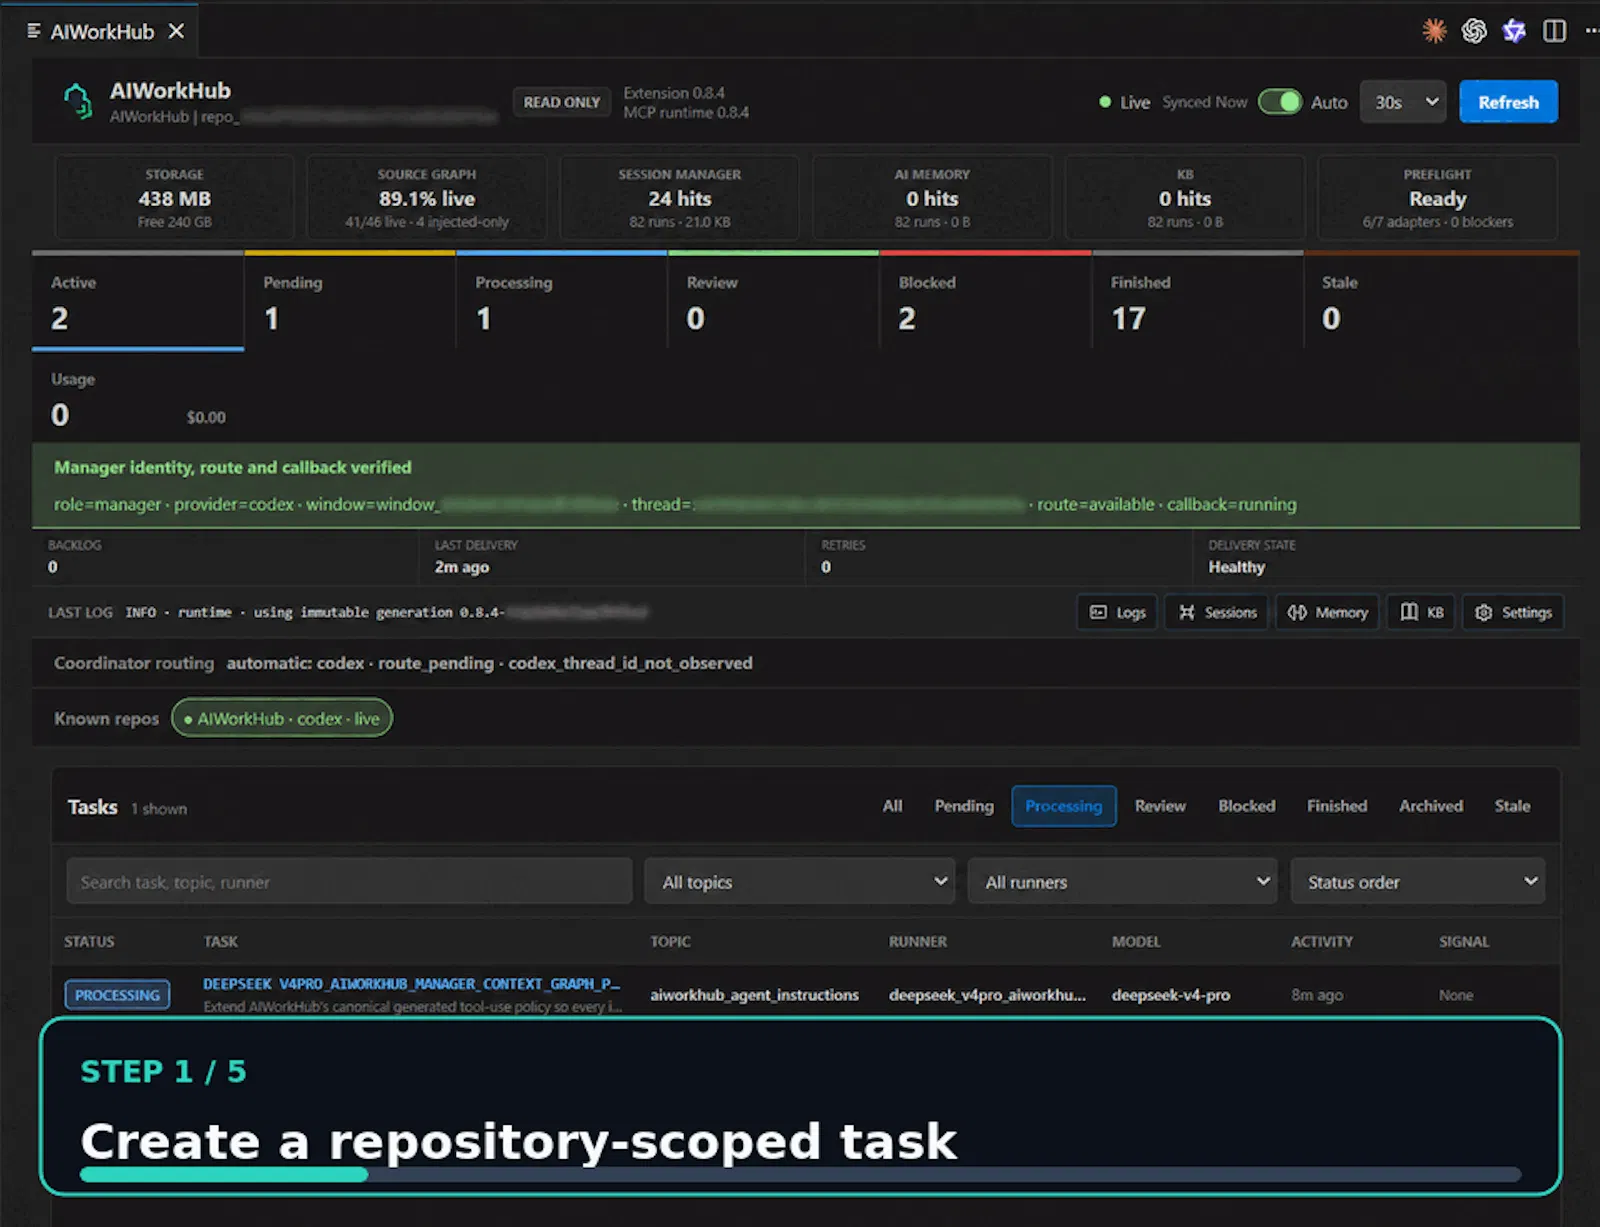Image resolution: width=1600 pixels, height=1227 pixels.
Task: Filter tasks list by Pending
Action: tap(964, 806)
